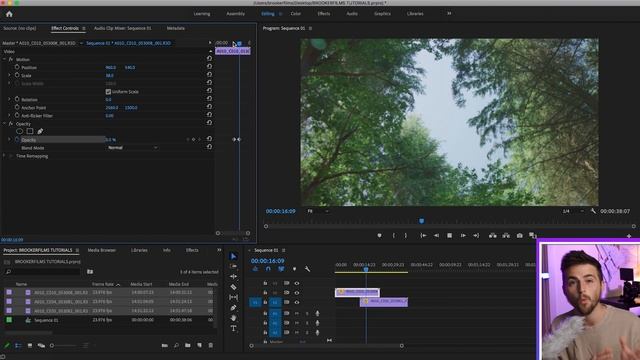The width and height of the screenshot is (640, 360).
Task: Expand the Rotation property
Action: [x=9, y=99]
